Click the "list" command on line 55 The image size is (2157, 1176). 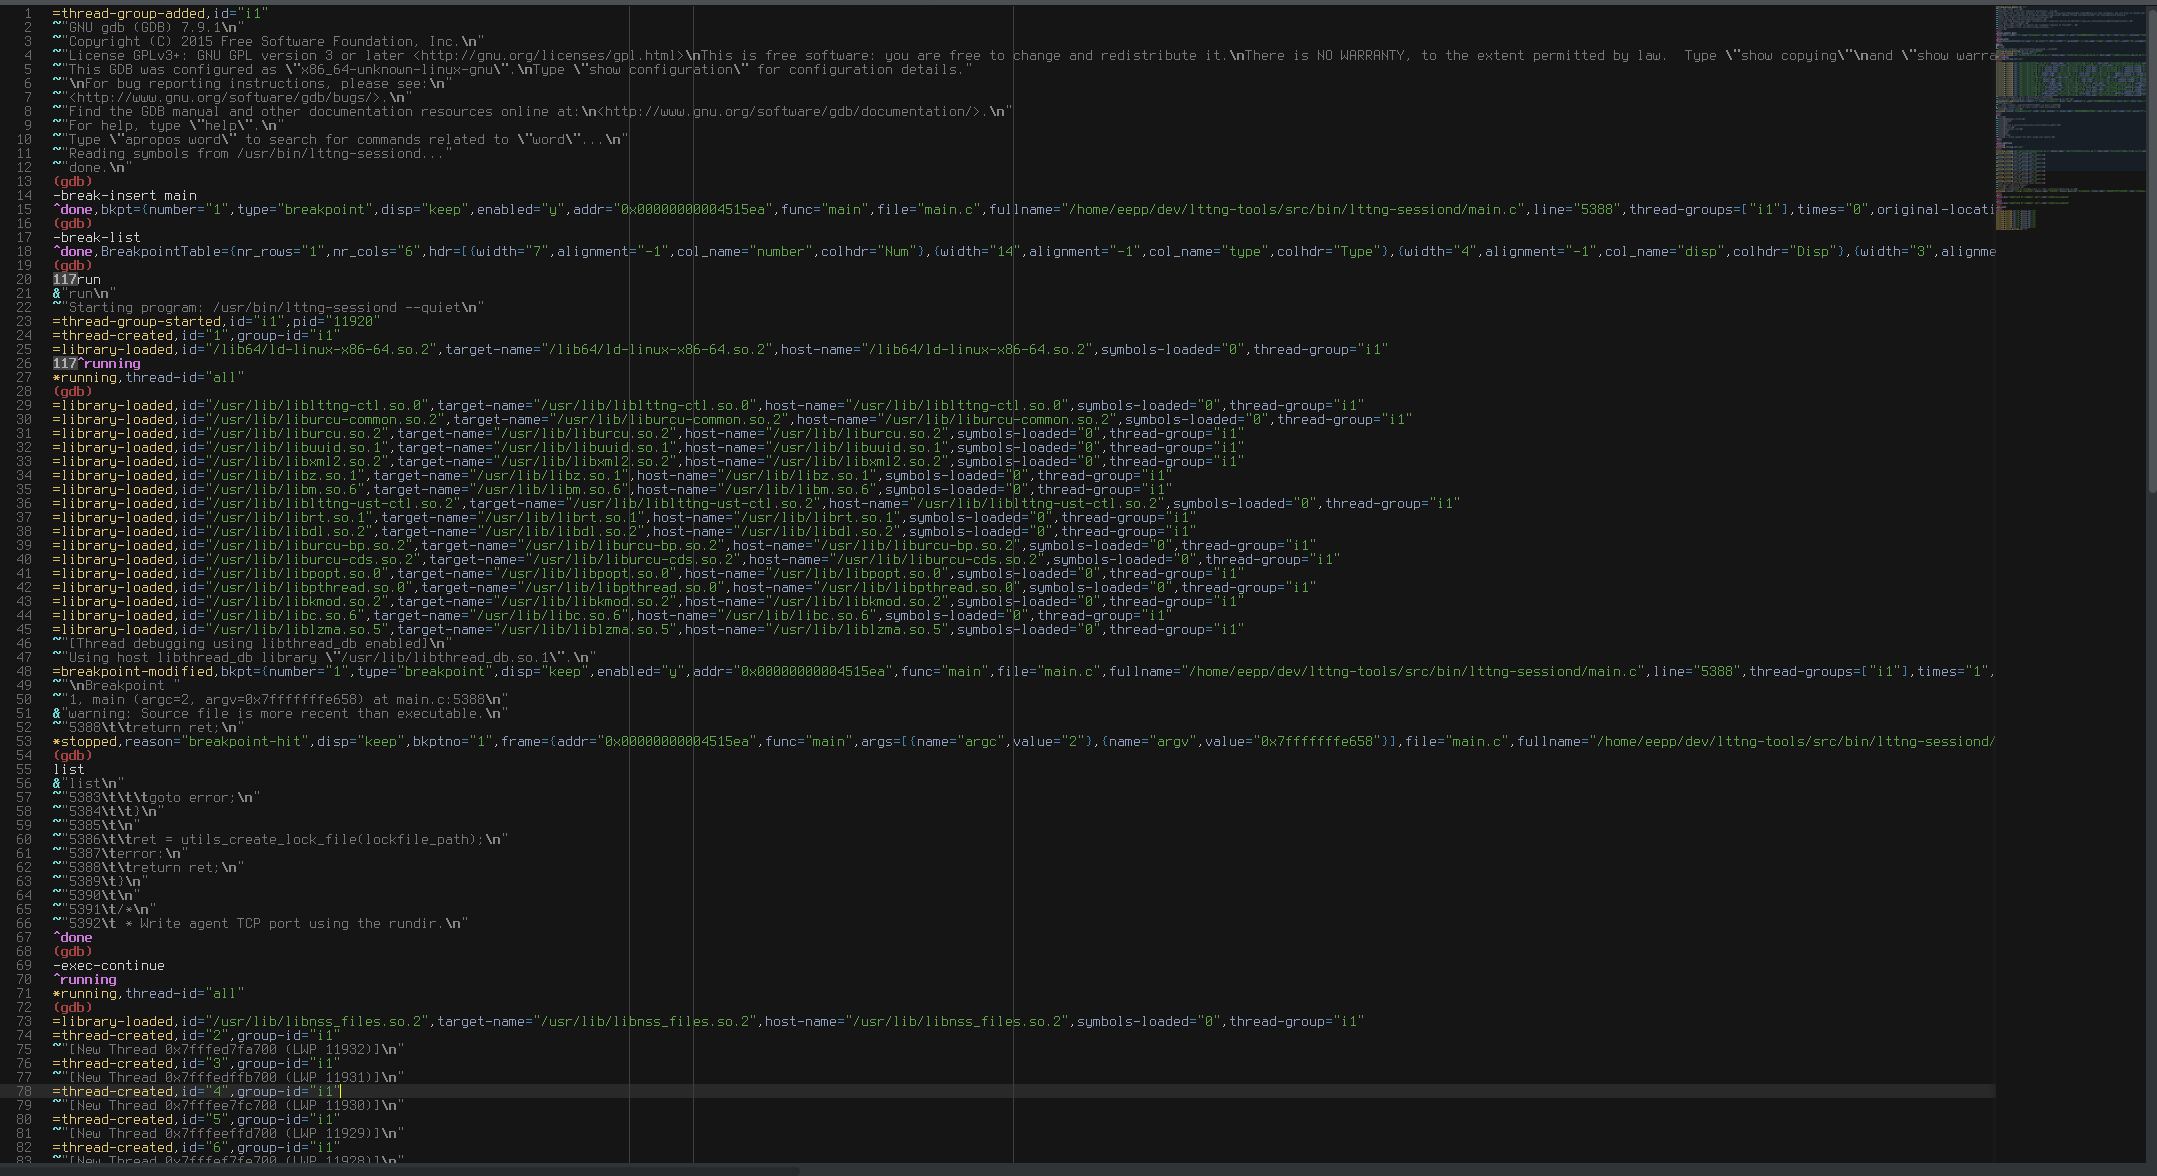tap(69, 770)
